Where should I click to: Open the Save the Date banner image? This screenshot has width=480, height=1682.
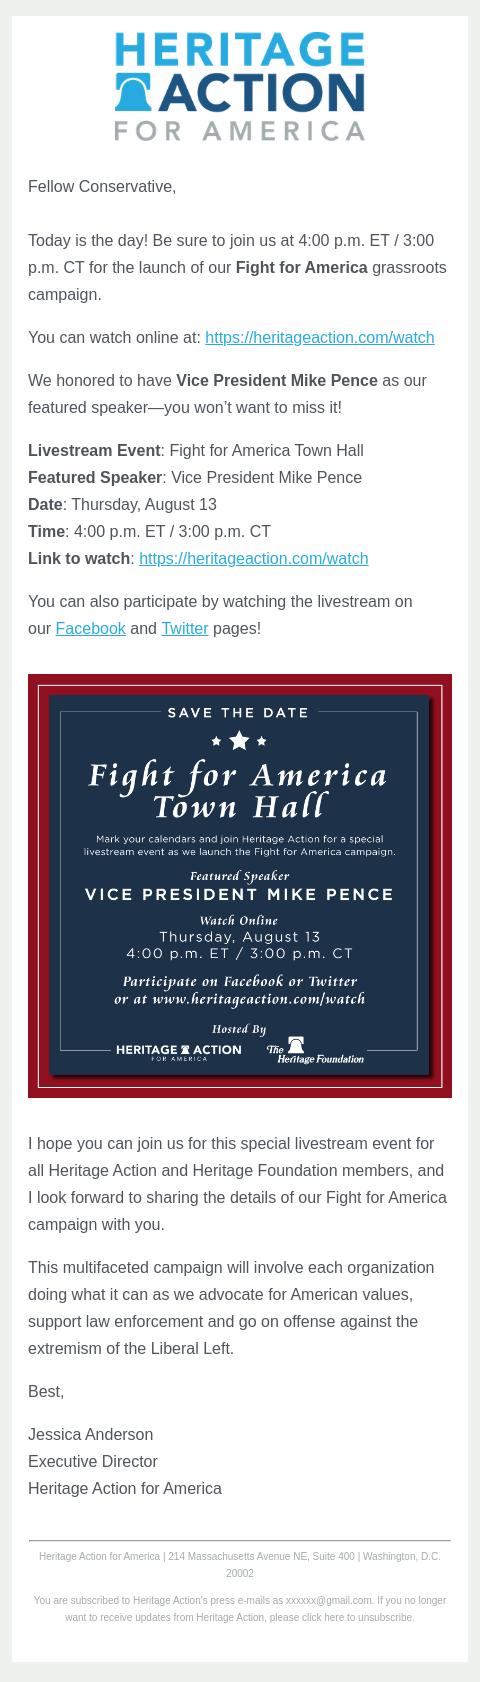pos(240,886)
